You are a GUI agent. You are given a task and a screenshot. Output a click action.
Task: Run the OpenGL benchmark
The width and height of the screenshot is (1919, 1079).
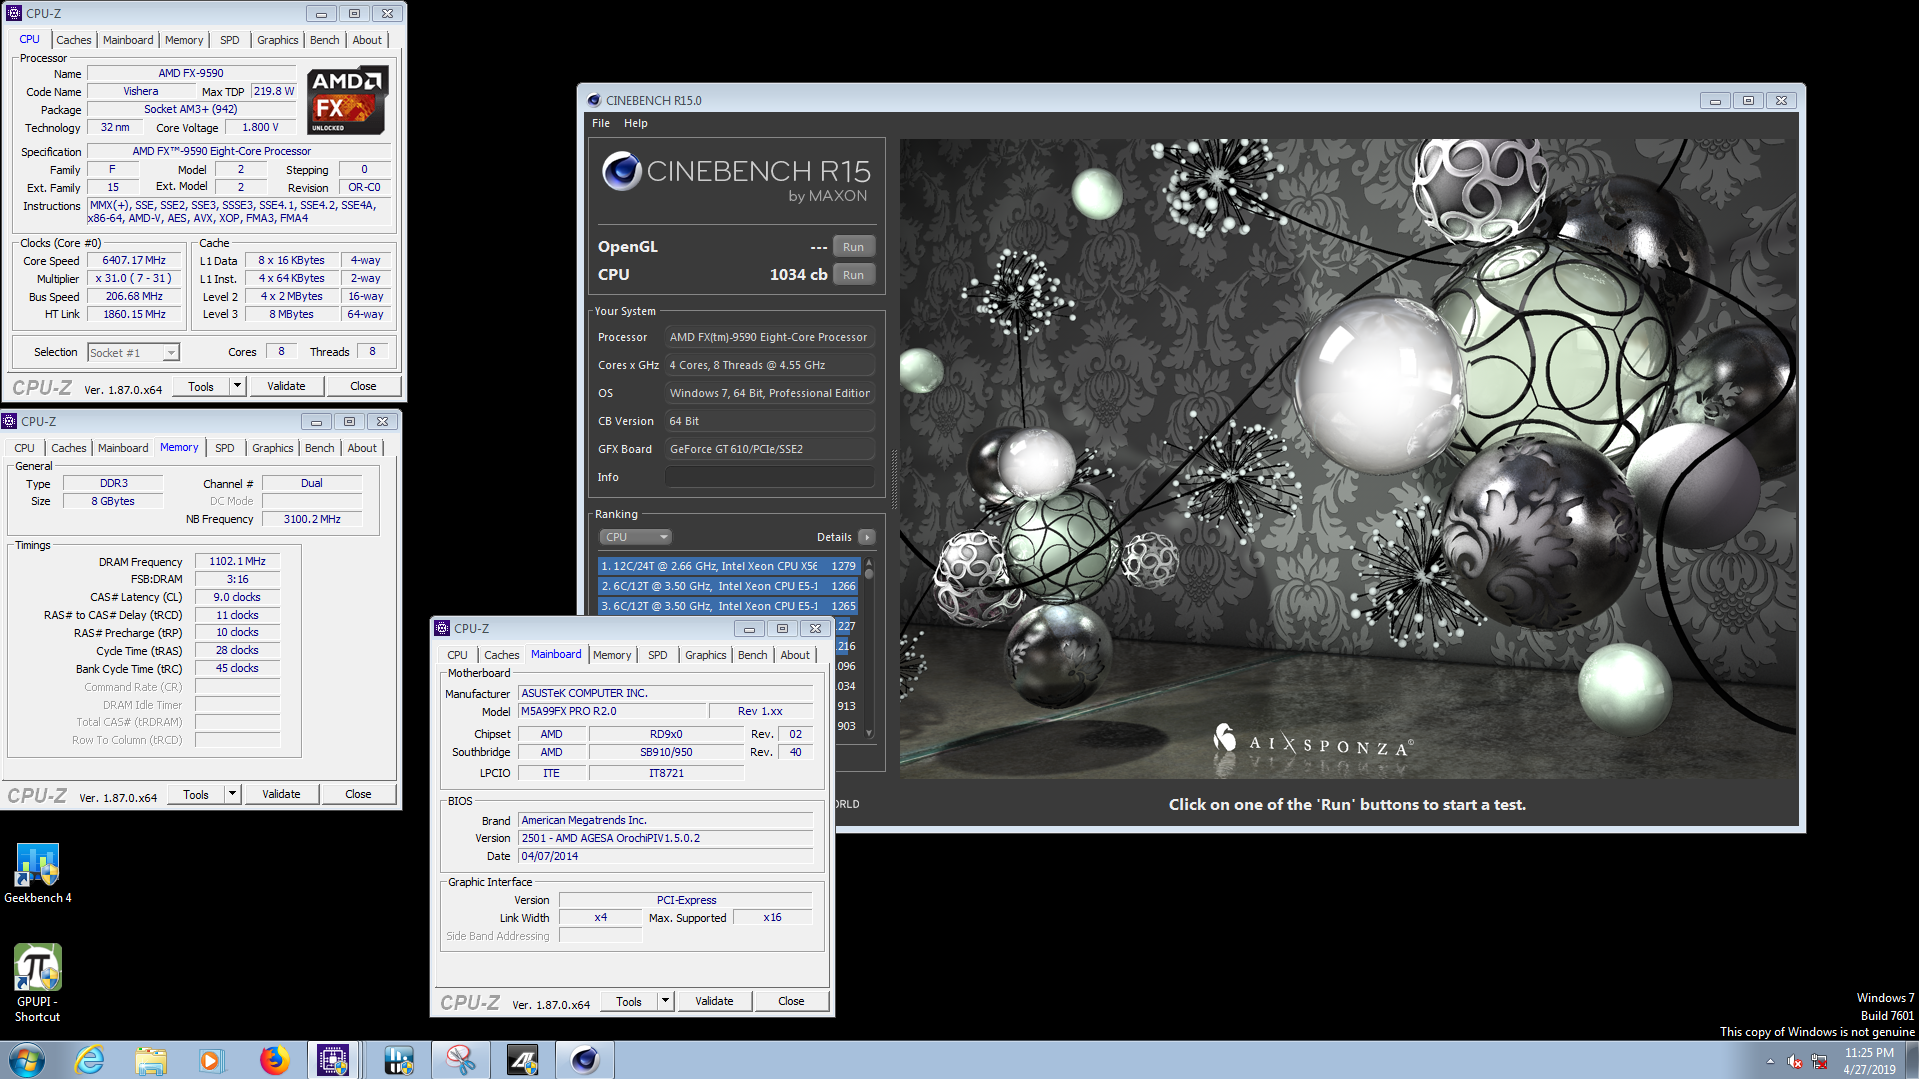(853, 247)
